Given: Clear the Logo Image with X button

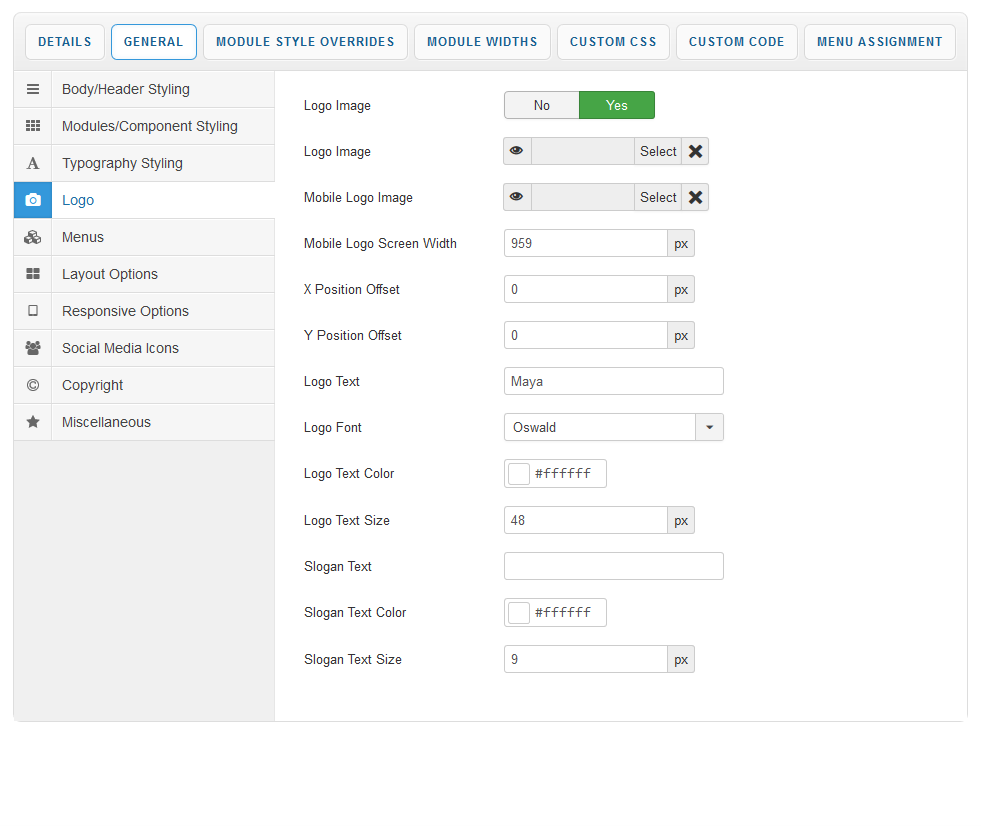Looking at the screenshot, I should coord(696,151).
